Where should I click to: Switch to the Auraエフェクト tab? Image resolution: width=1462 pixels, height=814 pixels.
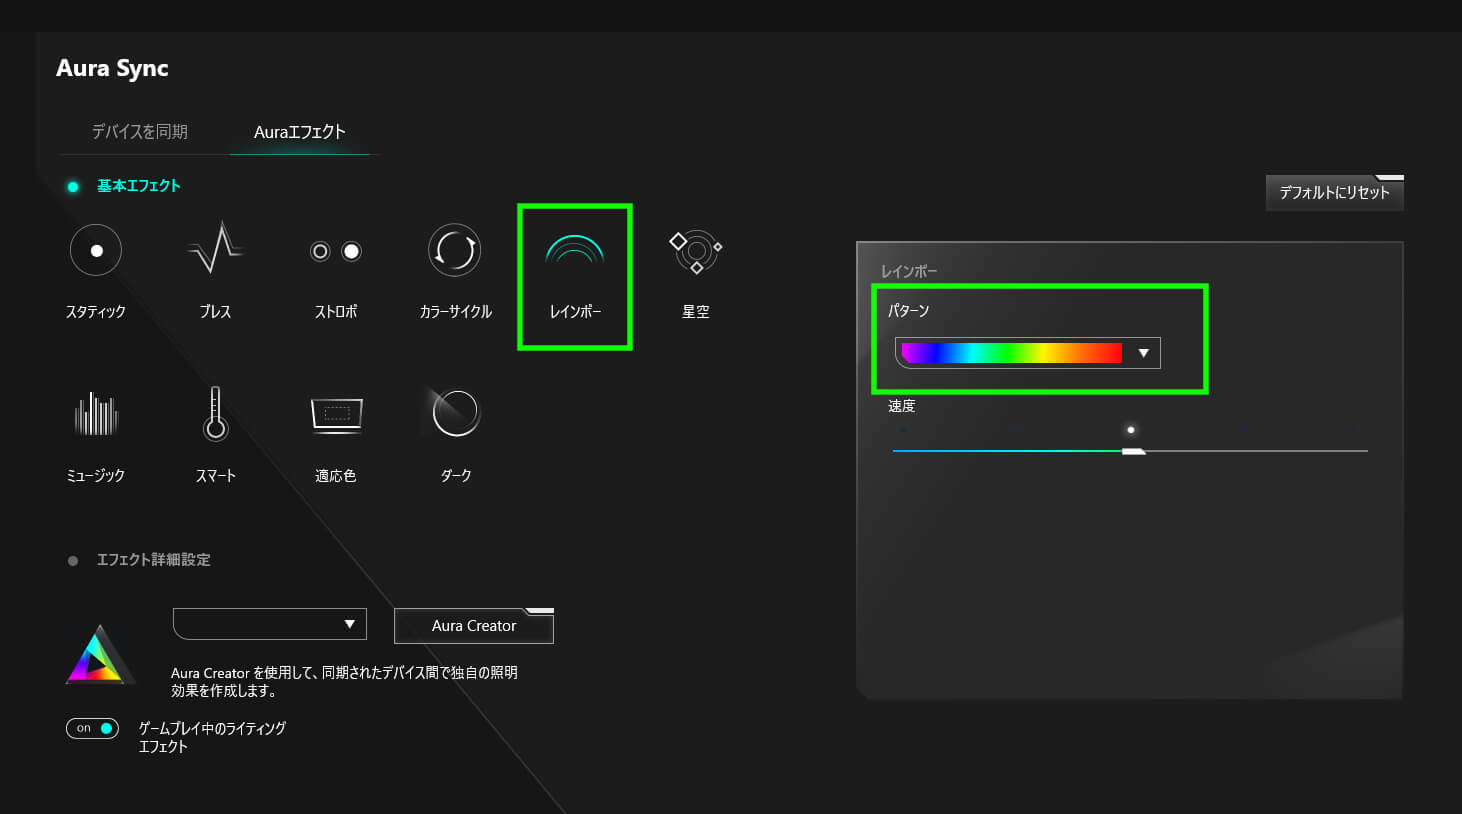300,132
